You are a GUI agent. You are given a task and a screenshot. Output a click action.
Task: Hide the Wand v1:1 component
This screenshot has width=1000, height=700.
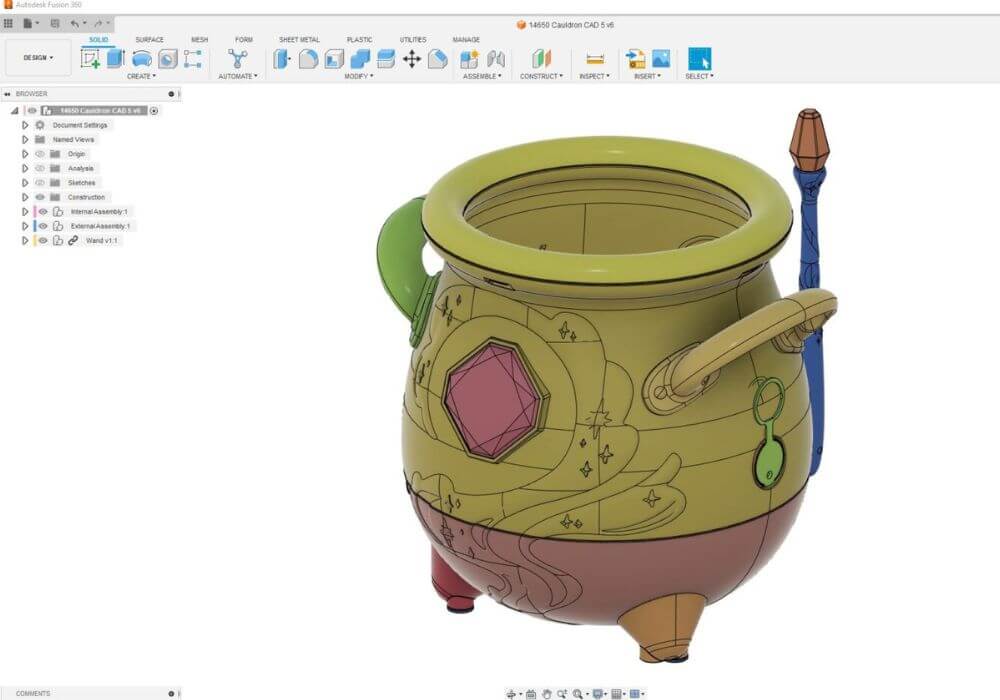[43, 240]
